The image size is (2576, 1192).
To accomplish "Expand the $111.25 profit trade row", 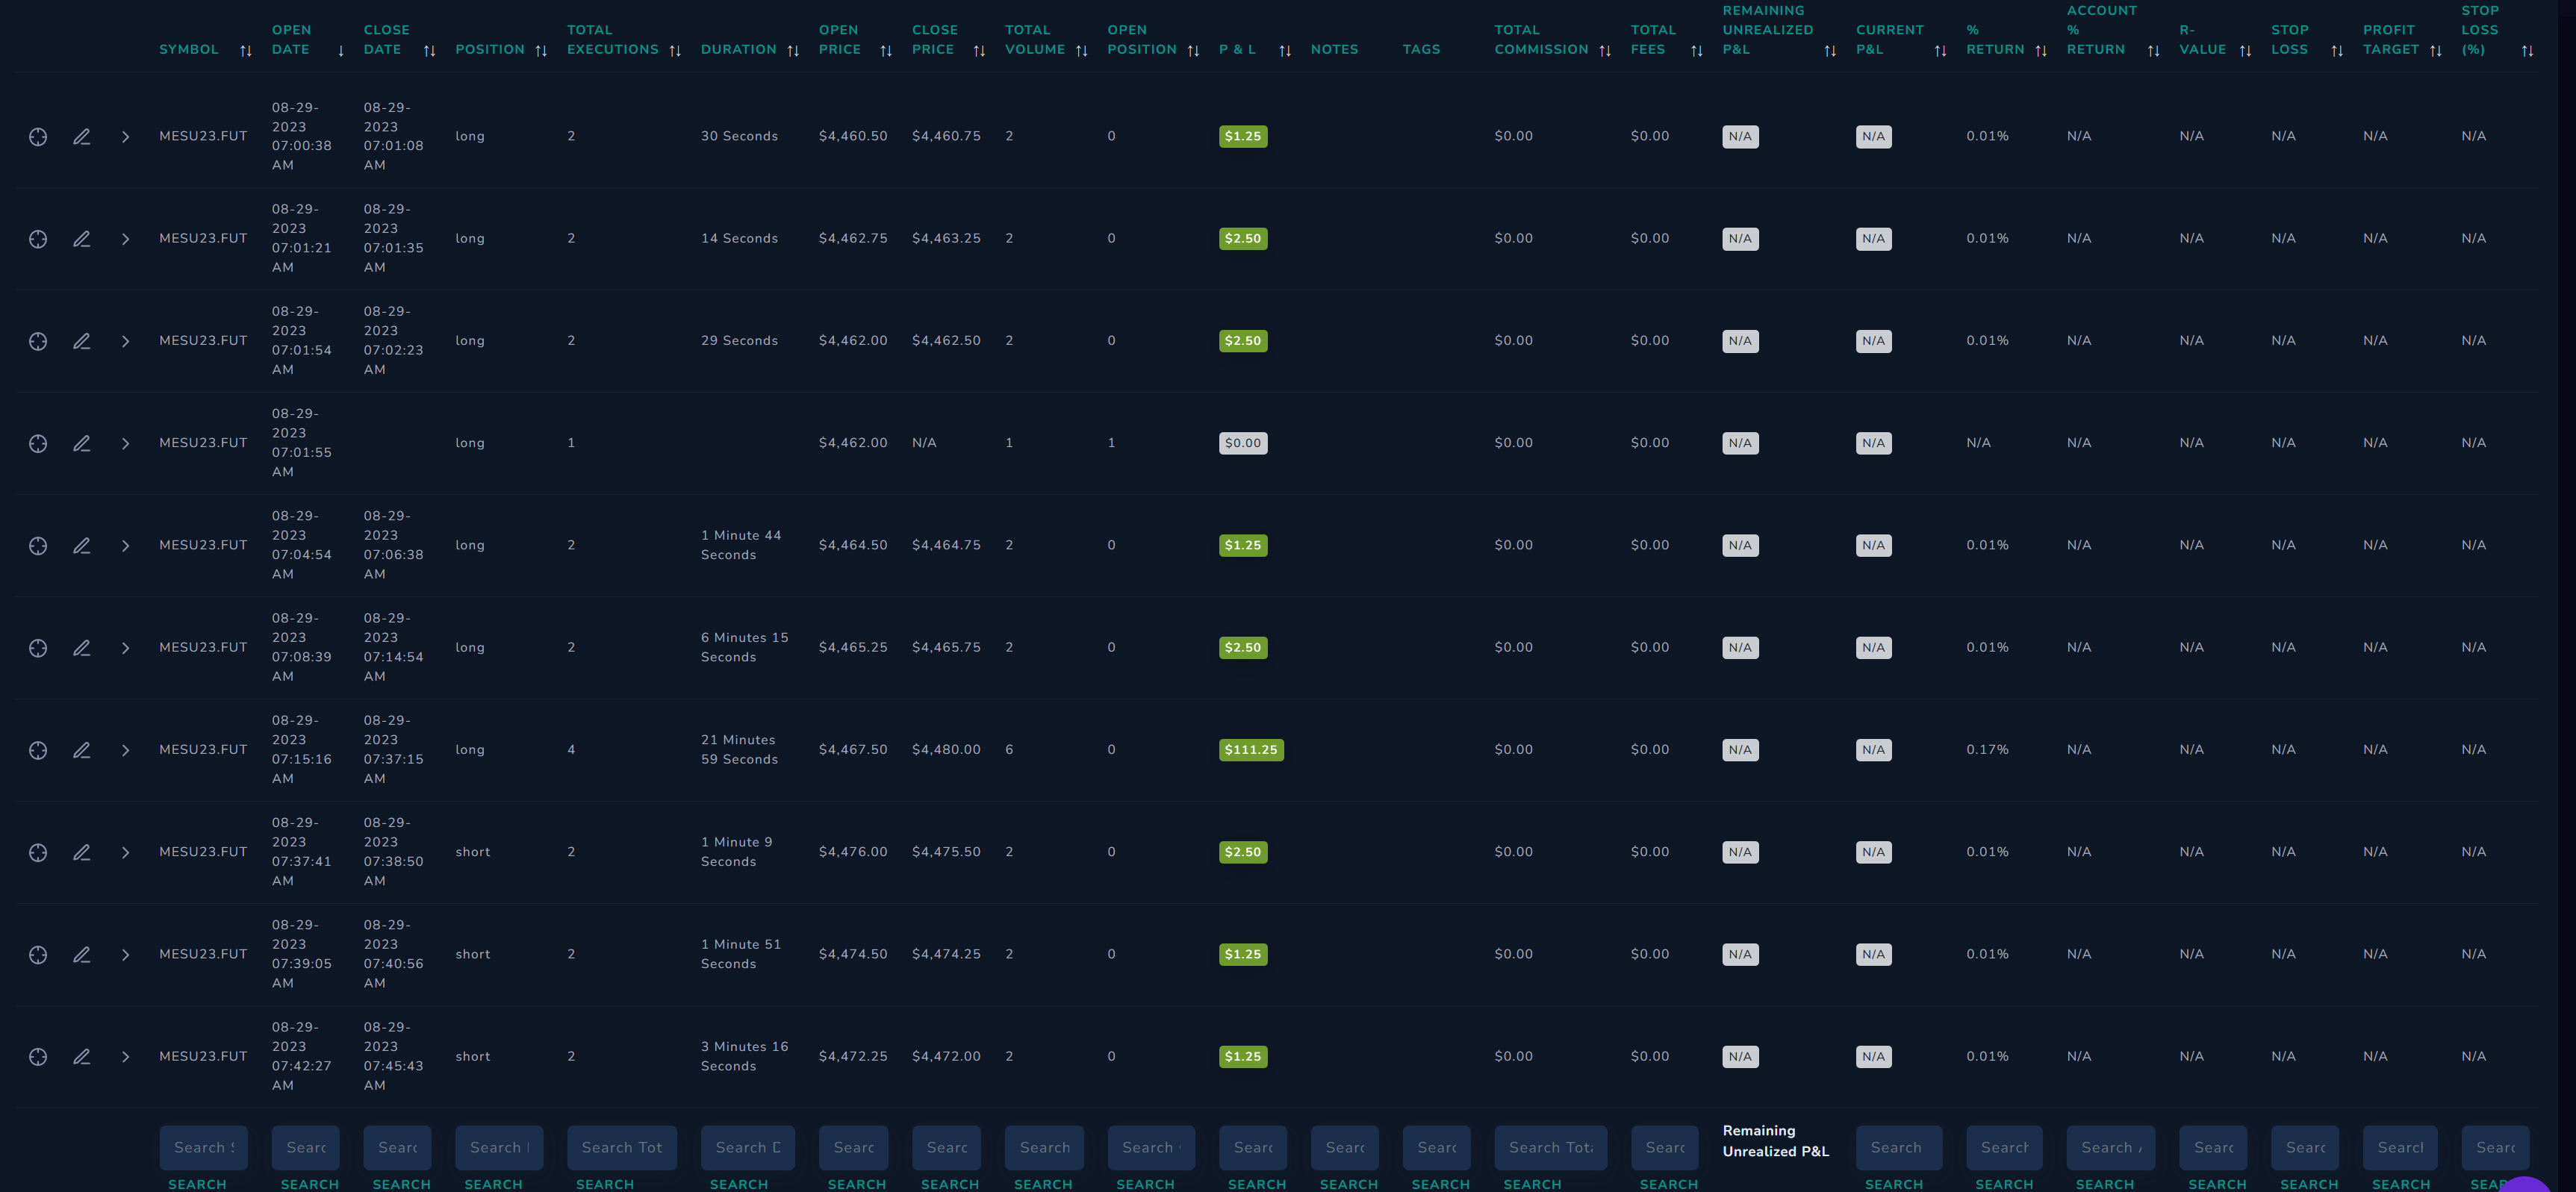I will 125,750.
